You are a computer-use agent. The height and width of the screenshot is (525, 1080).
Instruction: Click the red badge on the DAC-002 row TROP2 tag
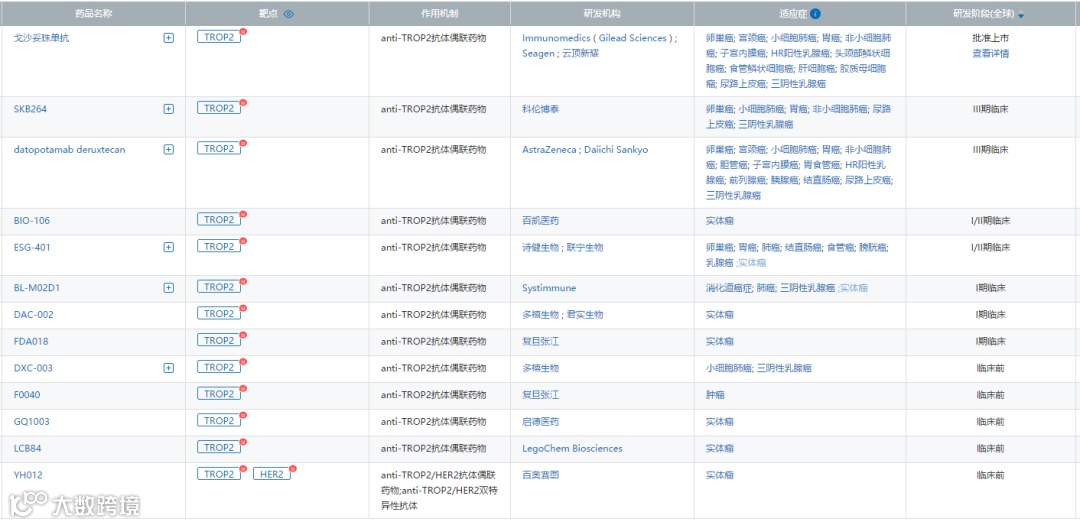242,309
